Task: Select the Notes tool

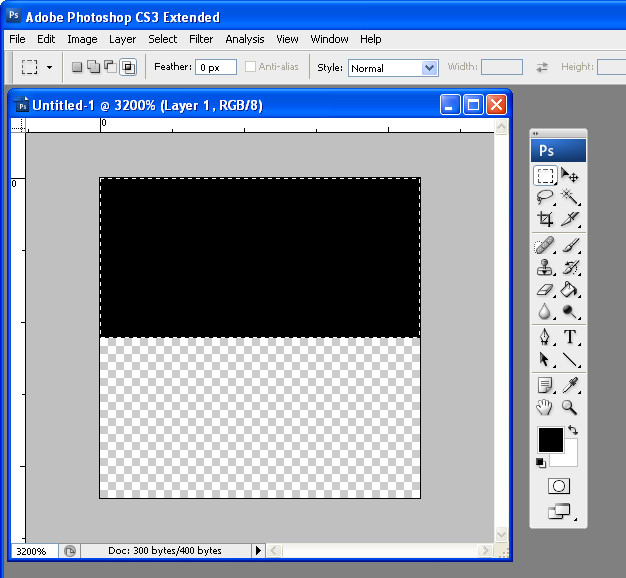Action: tap(545, 385)
